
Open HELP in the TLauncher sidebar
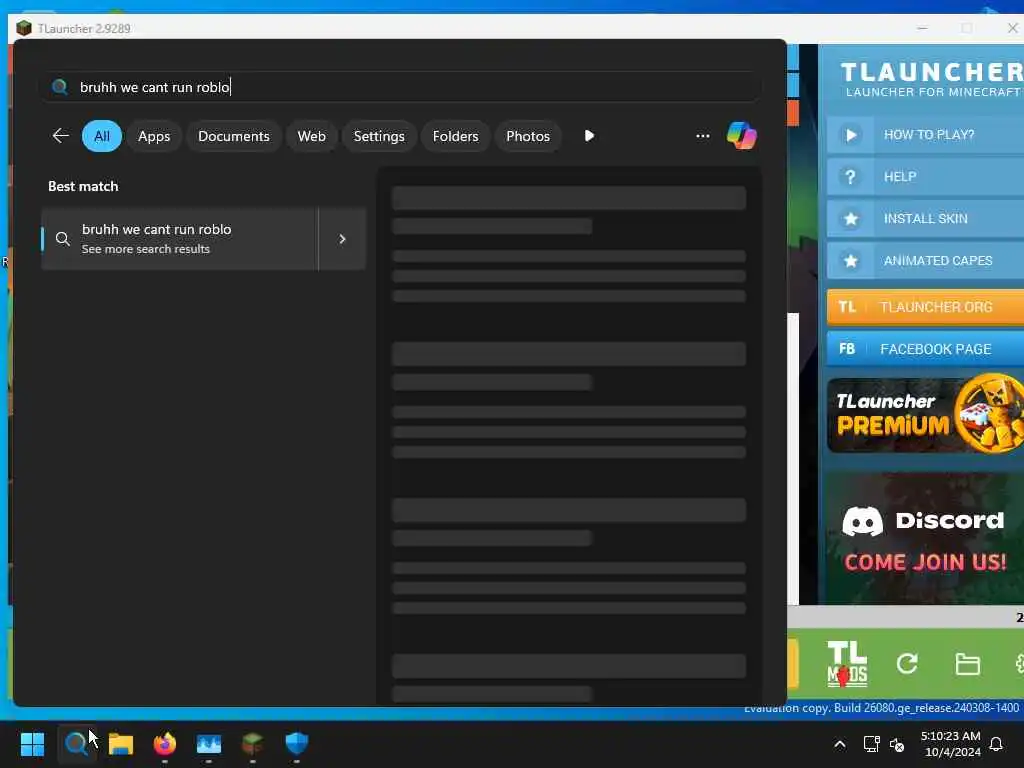tap(925, 176)
